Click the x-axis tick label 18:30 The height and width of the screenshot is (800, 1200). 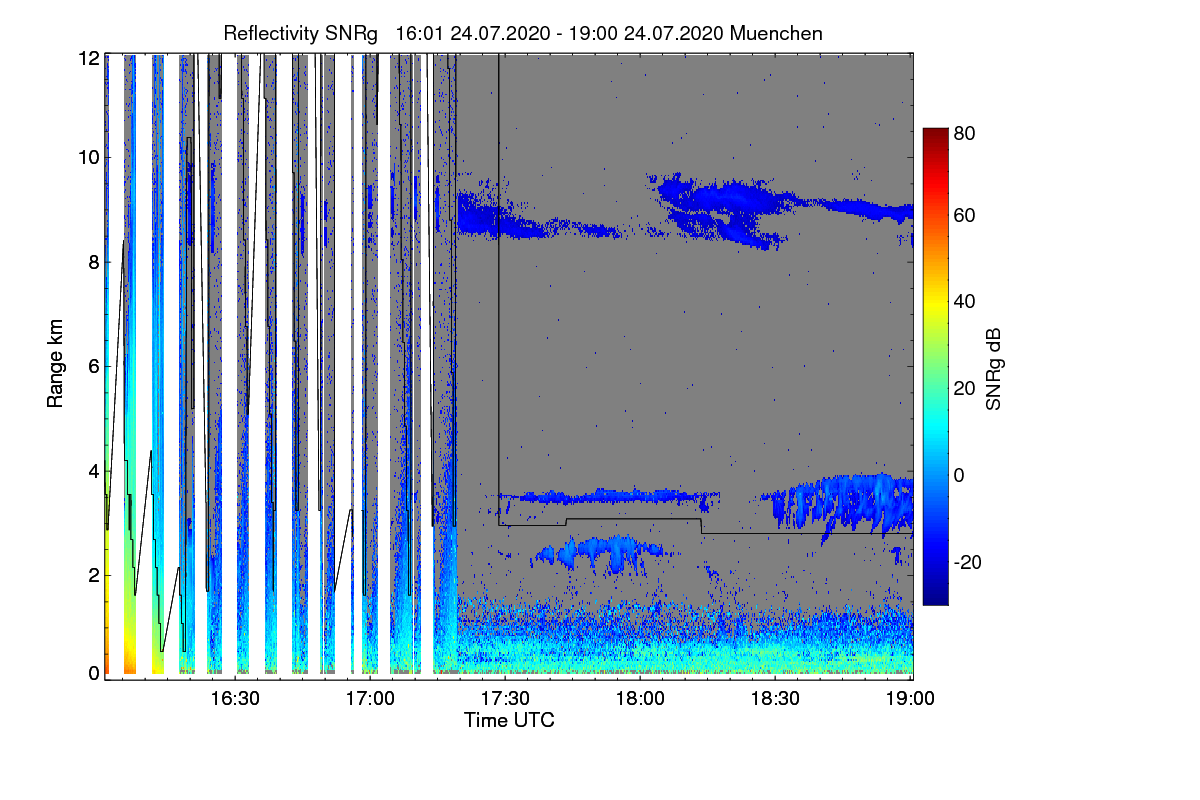click(776, 697)
